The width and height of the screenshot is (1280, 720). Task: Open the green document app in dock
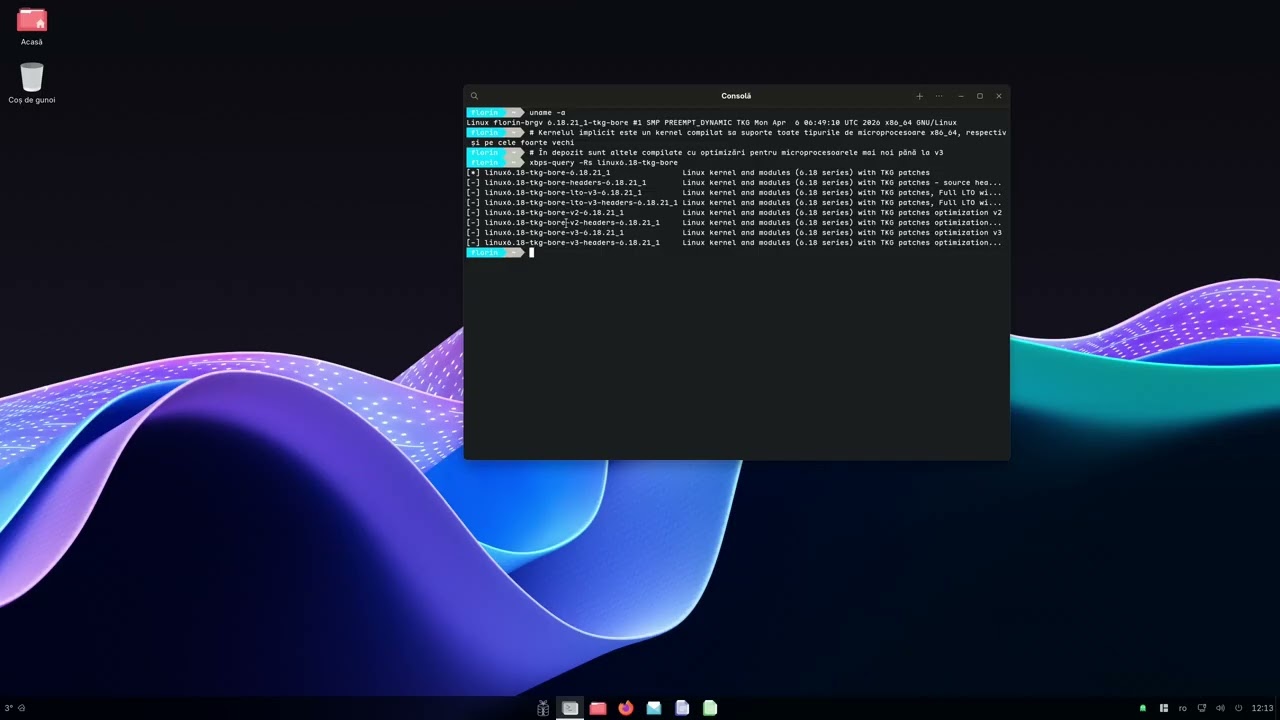pos(710,708)
